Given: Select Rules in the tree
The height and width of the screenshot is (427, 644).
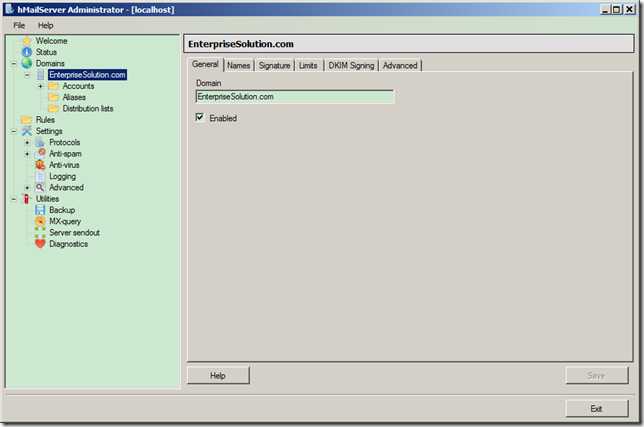Looking at the screenshot, I should pyautogui.click(x=45, y=120).
